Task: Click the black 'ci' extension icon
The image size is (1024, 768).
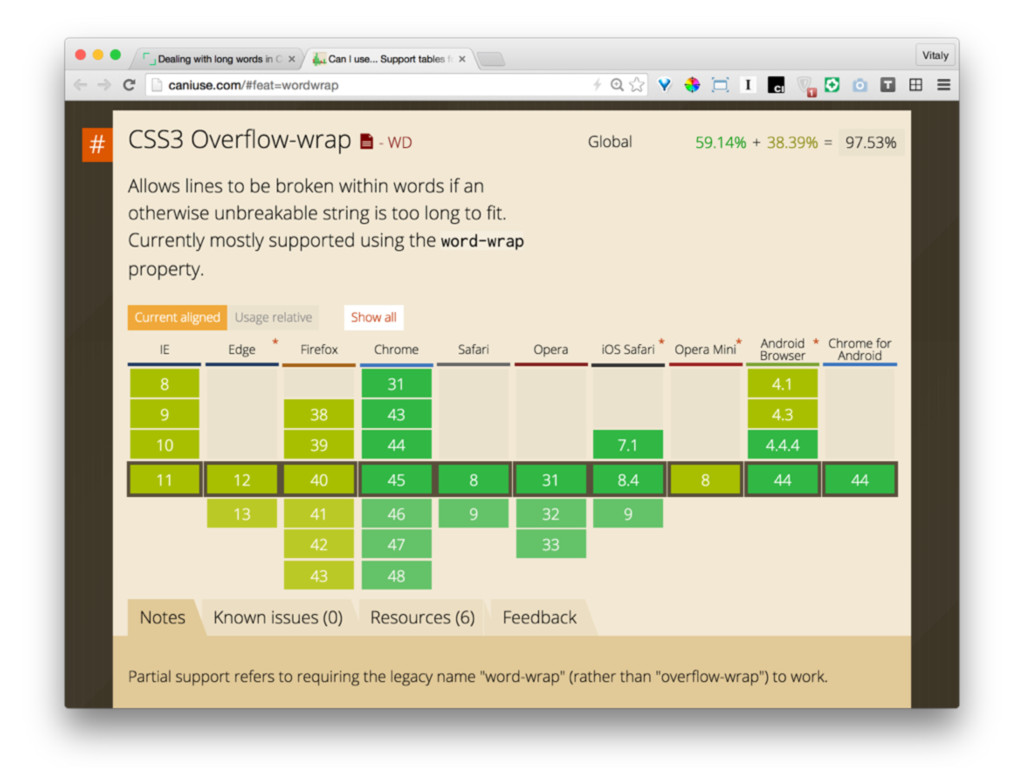Action: click(776, 85)
